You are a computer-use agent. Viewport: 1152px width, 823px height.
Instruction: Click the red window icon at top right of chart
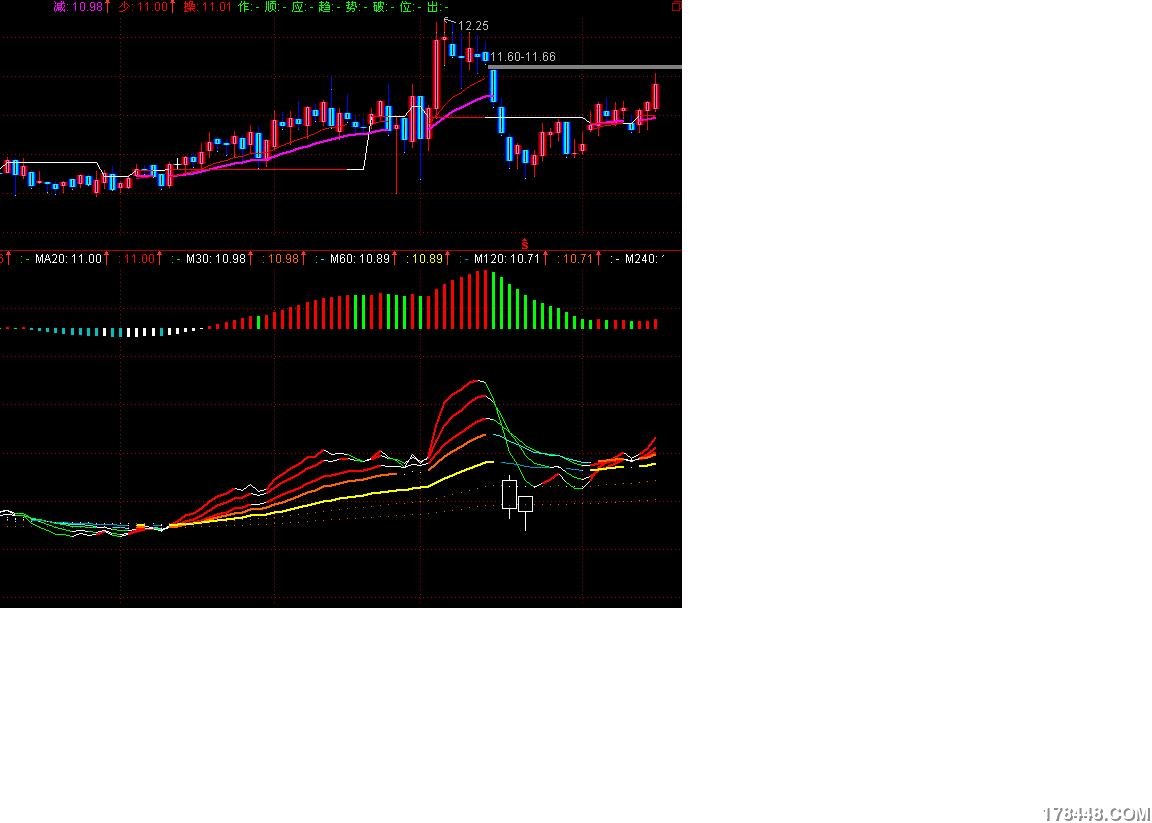(677, 7)
